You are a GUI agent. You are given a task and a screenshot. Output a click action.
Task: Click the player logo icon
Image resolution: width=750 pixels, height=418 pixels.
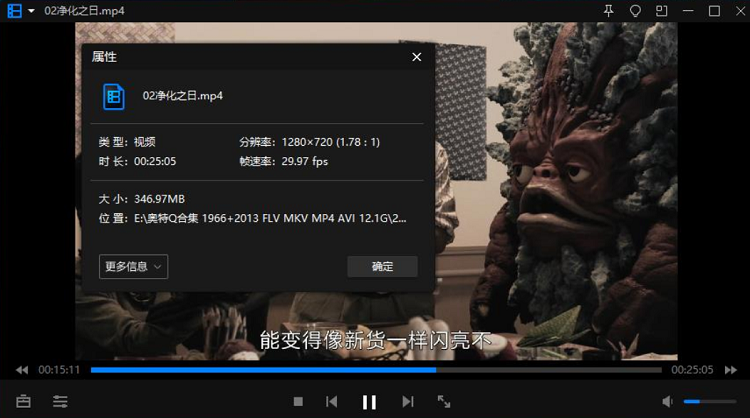click(14, 11)
